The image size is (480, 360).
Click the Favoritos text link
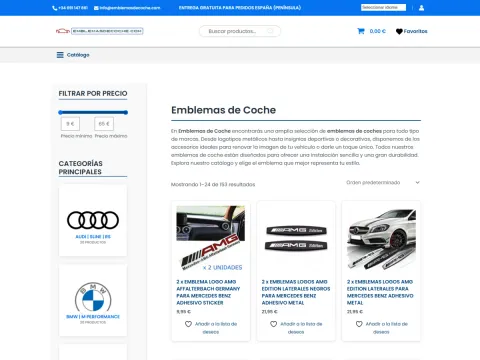(416, 31)
